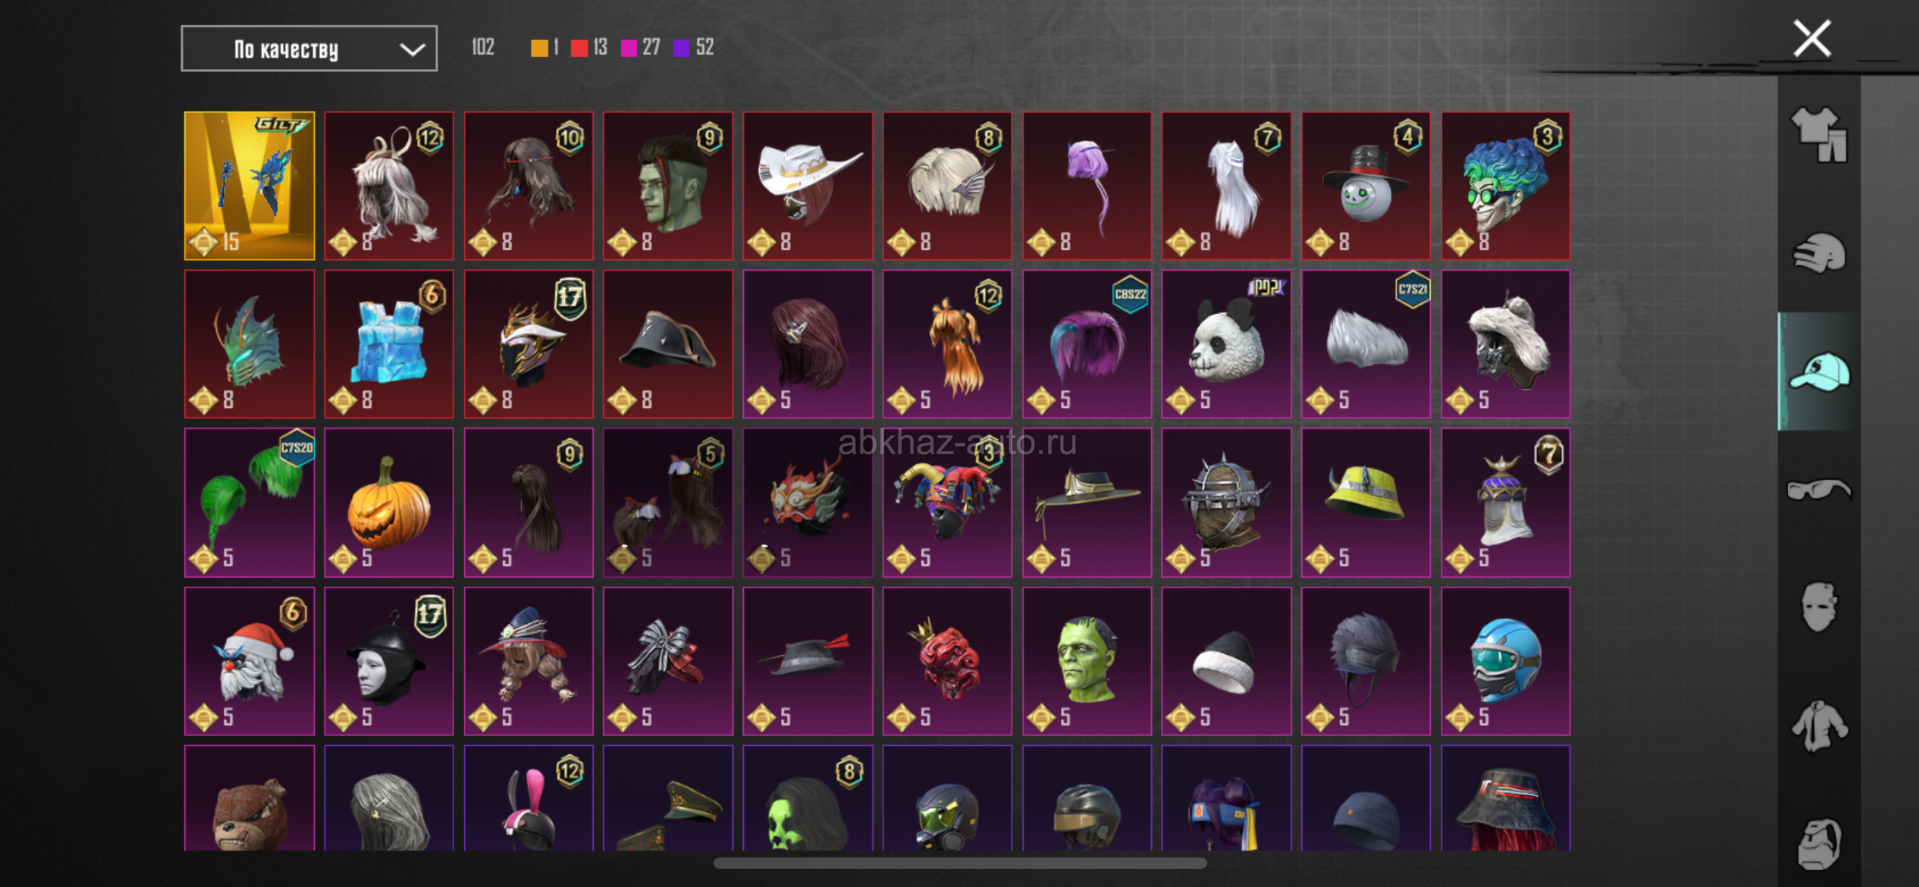The width and height of the screenshot is (1919, 887).
Task: Filter by the pink quality swatch
Action: pyautogui.click(x=629, y=48)
